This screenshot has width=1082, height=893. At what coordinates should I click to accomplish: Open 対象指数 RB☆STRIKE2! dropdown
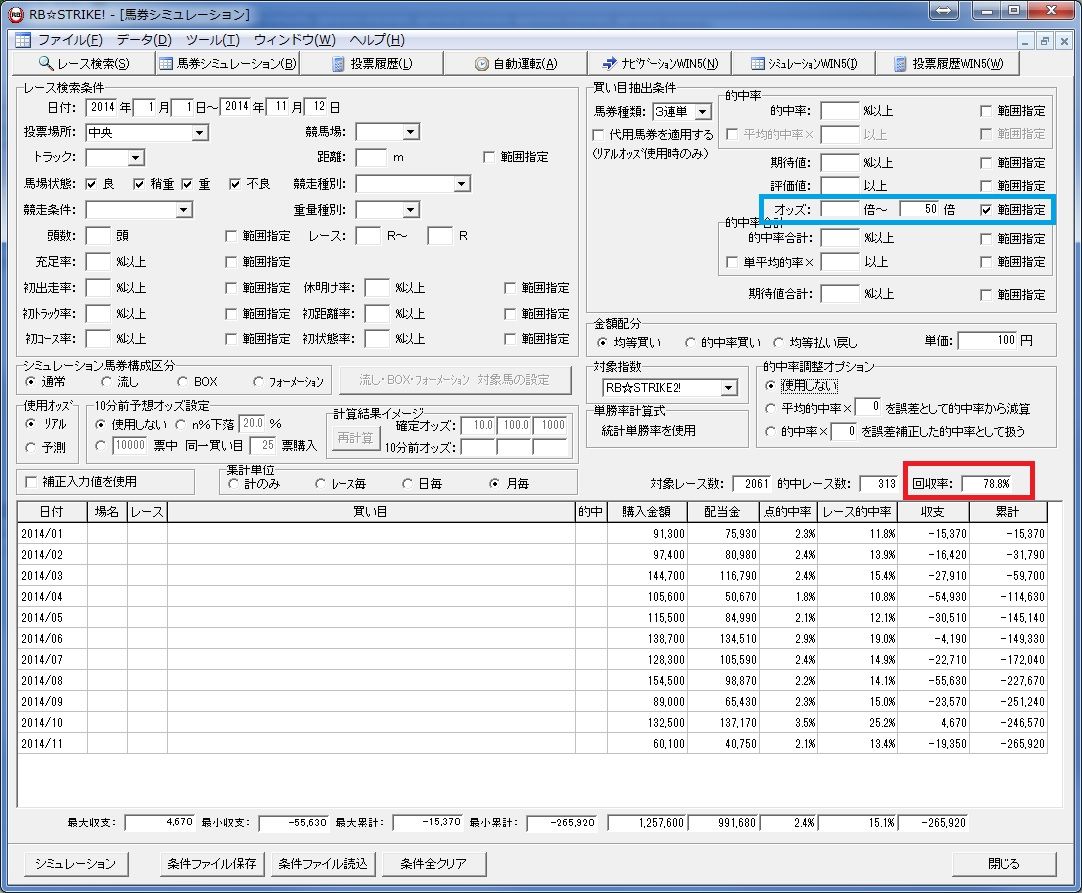[729, 388]
